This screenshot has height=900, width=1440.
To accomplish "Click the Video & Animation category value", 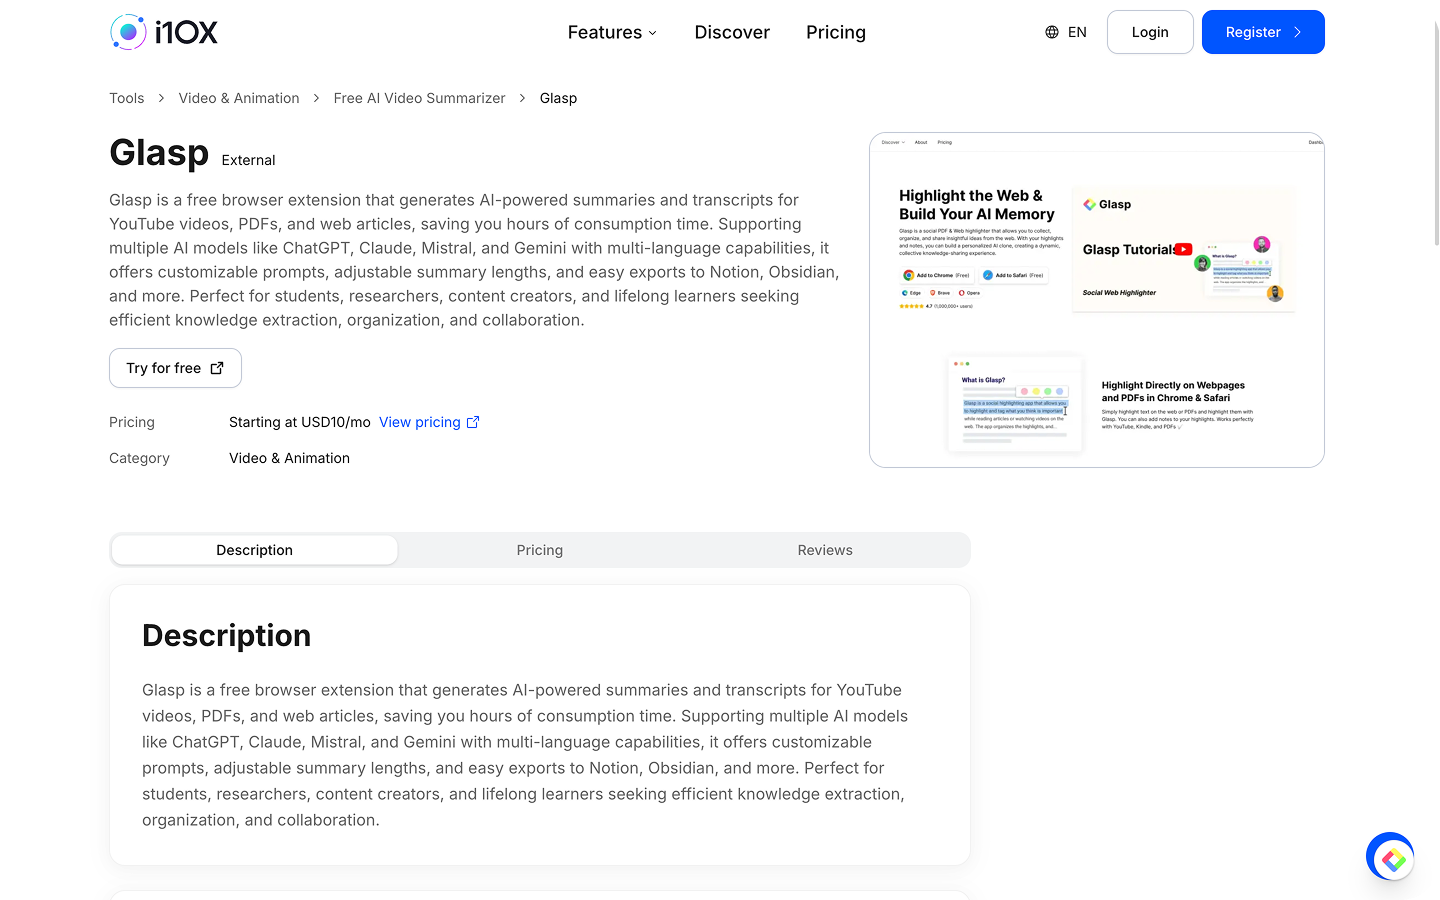I will coord(289,458).
